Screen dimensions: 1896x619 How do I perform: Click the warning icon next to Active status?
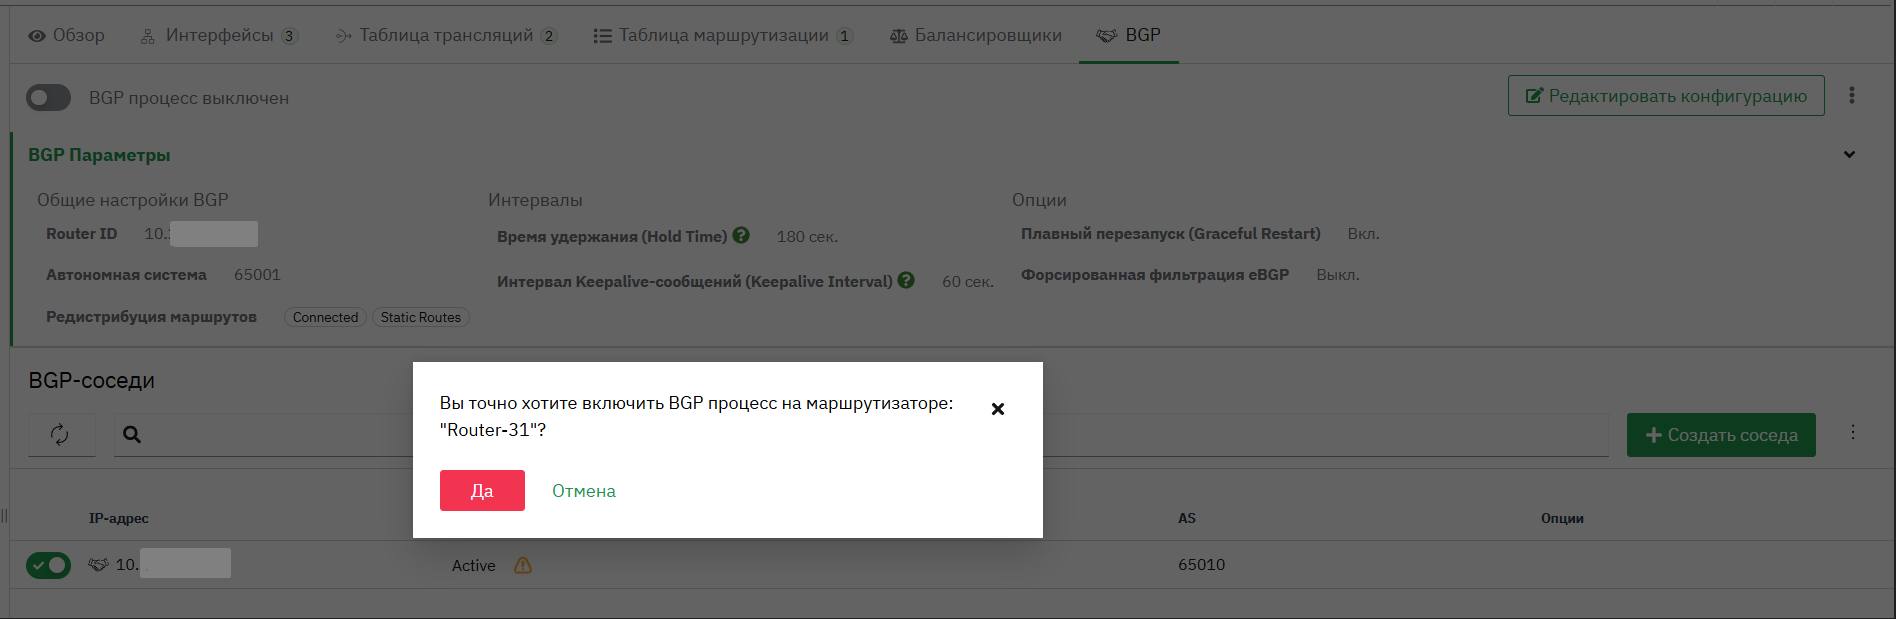point(523,565)
